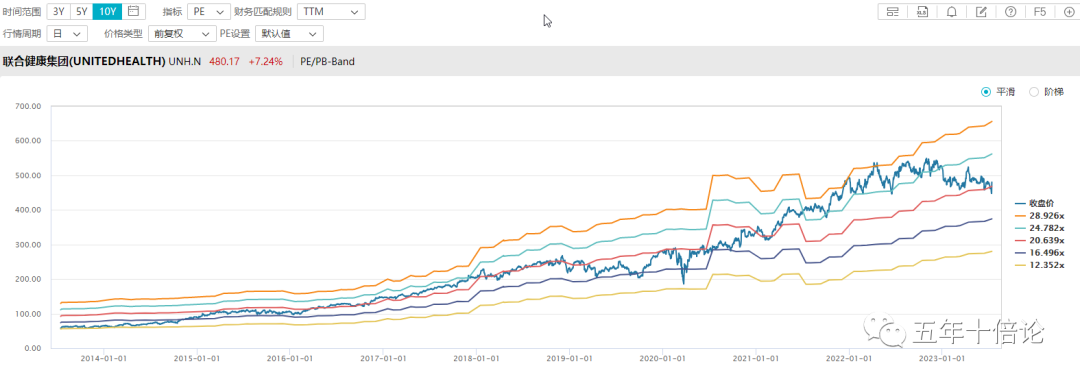This screenshot has width=1080, height=379.
Task: Open the 行情周期 日 dropdown
Action: [x=67, y=33]
